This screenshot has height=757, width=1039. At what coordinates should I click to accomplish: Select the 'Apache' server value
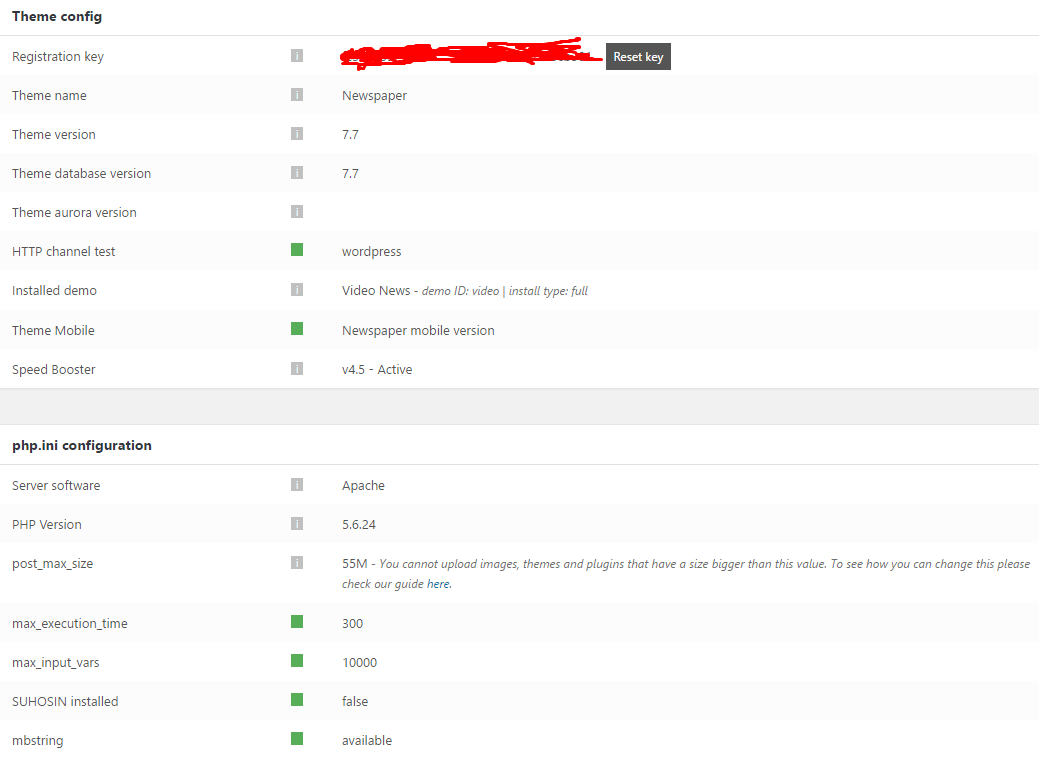363,486
